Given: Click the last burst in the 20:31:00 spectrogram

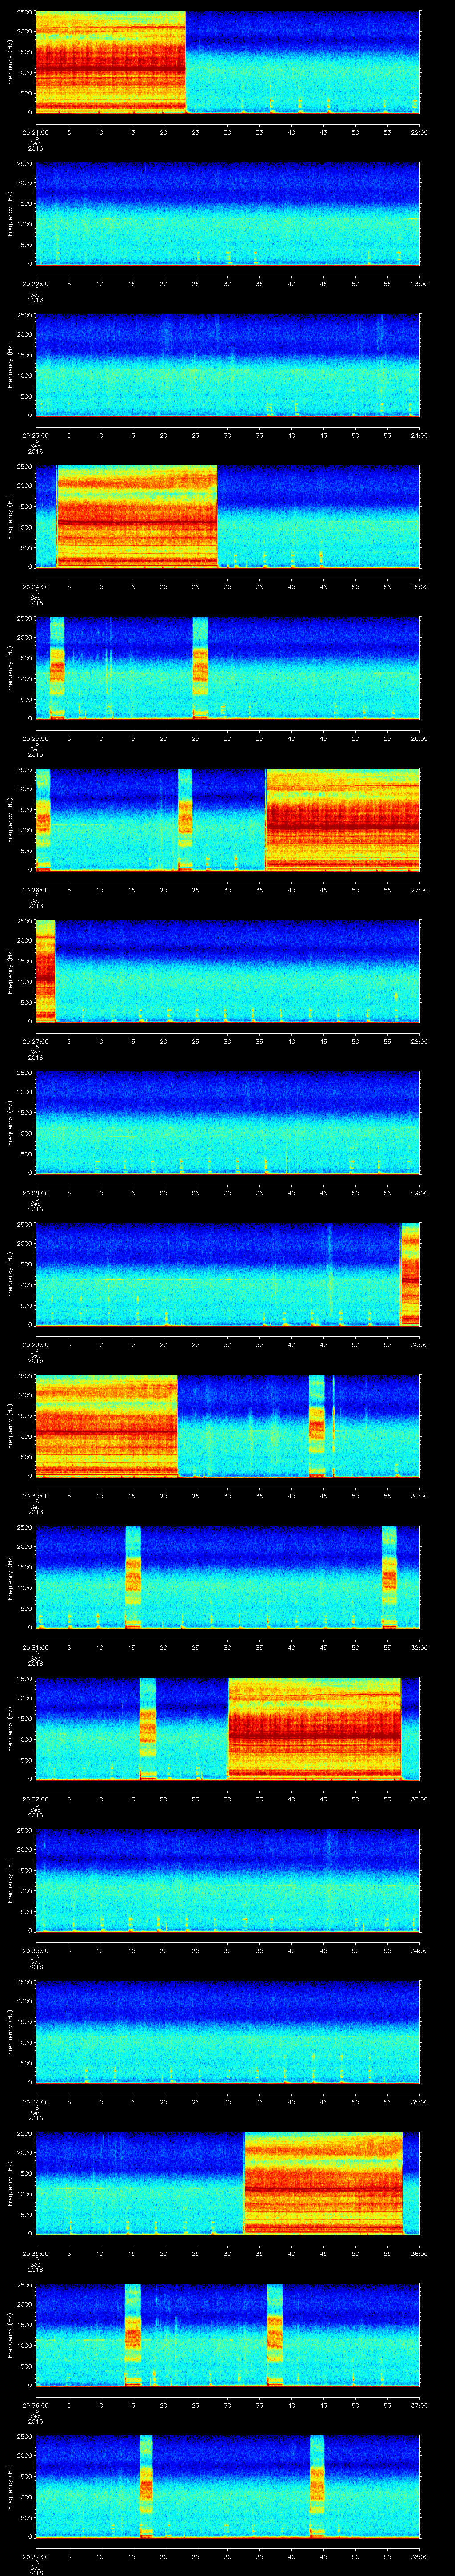Looking at the screenshot, I should pos(389,1577).
